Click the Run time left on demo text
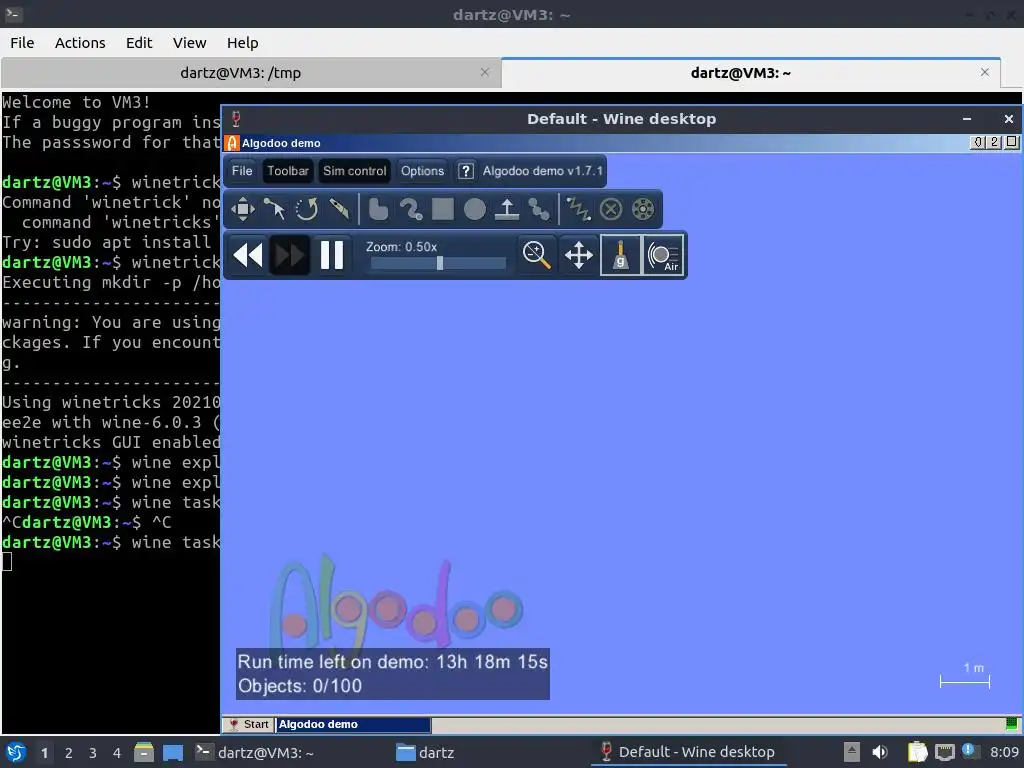The width and height of the screenshot is (1024, 768). tap(392, 662)
